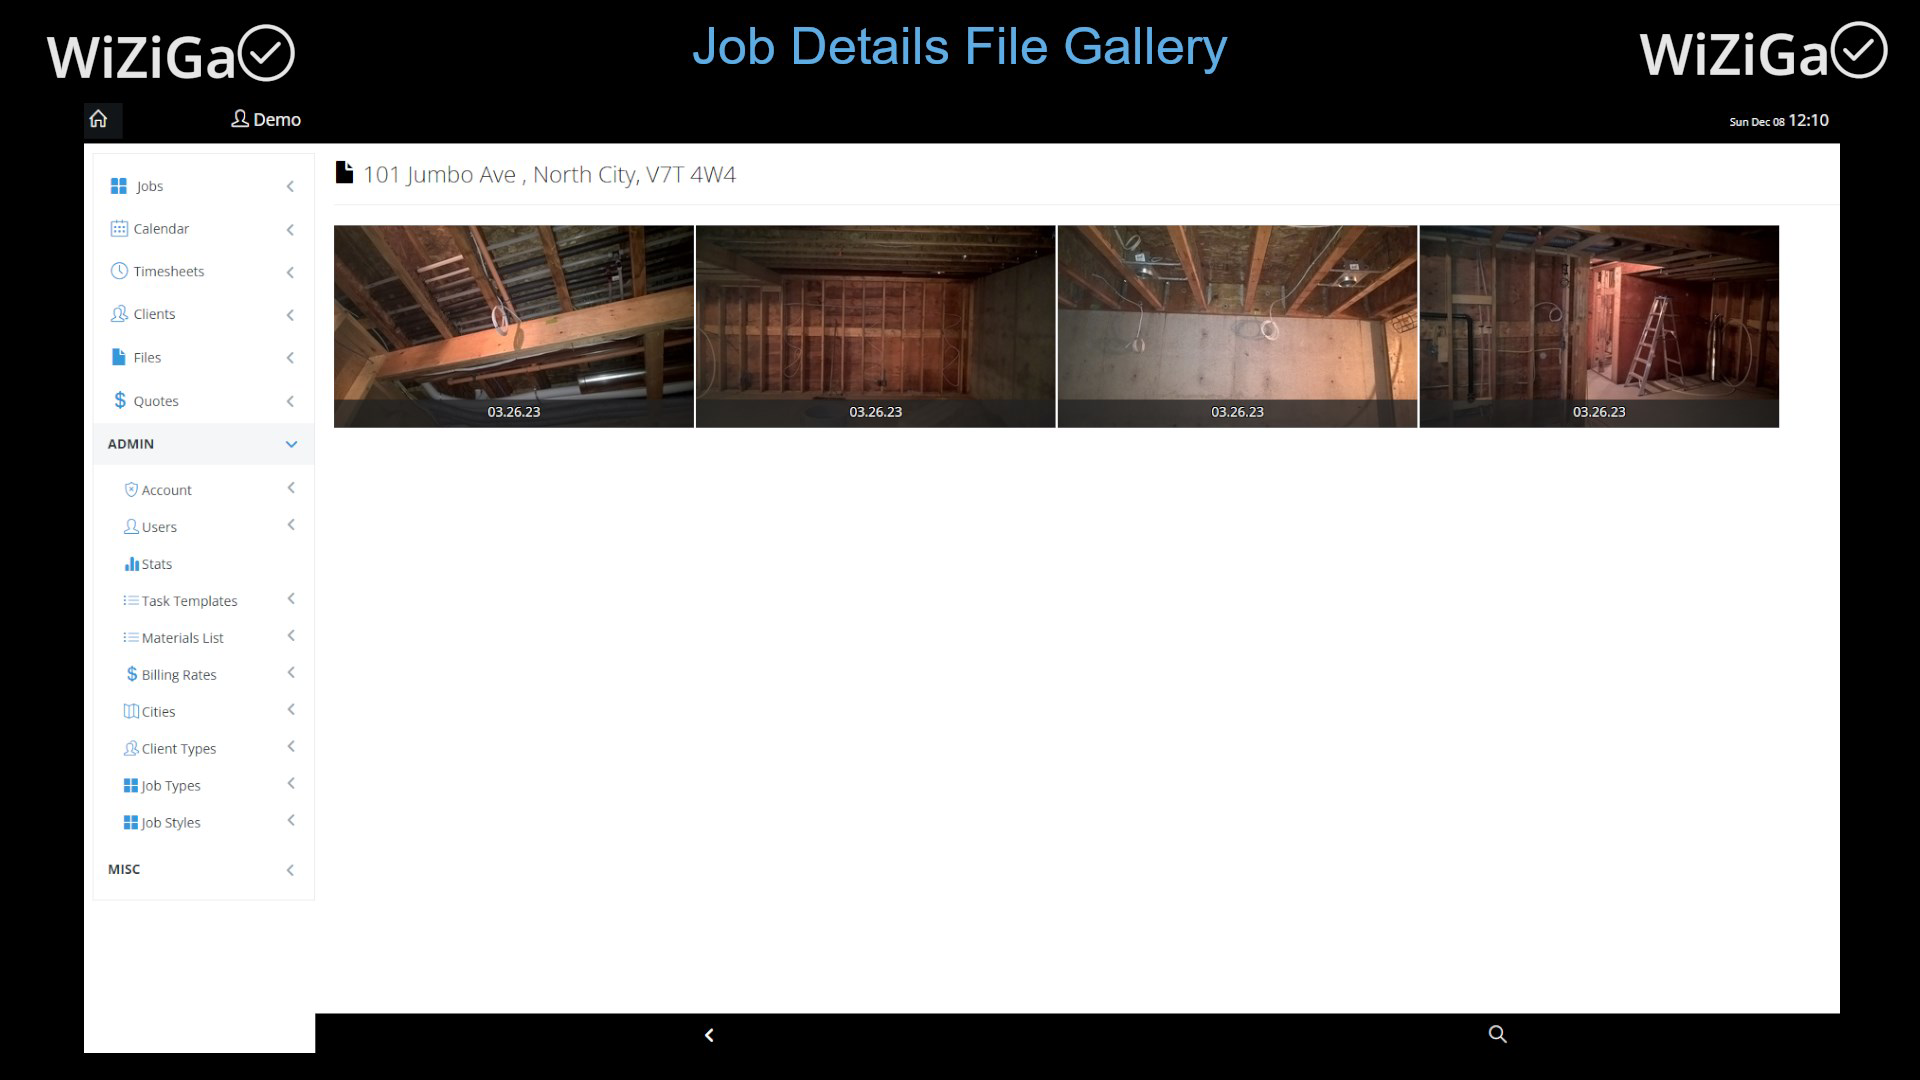This screenshot has height=1080, width=1920.
Task: Open third photo showing concrete wall
Action: click(1238, 326)
